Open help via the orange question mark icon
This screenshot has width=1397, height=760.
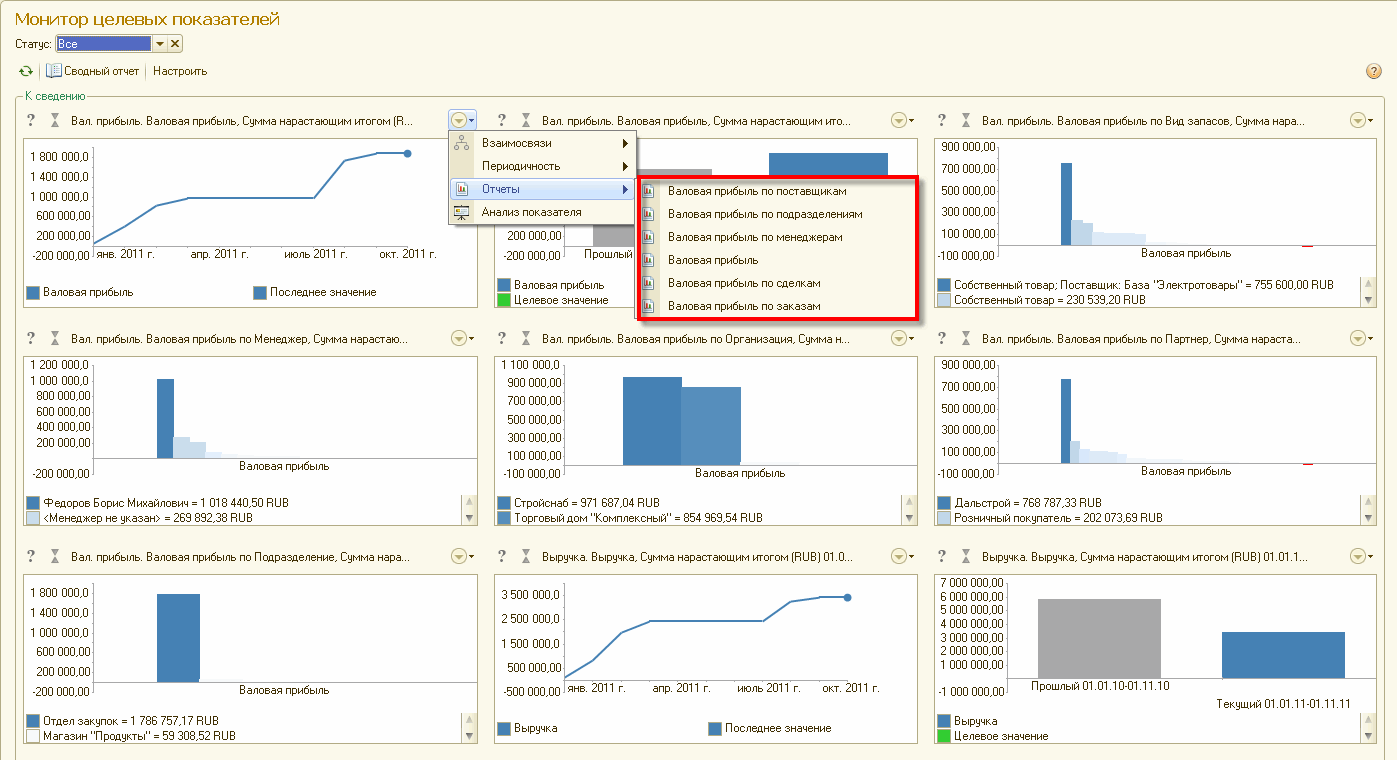click(x=1373, y=71)
